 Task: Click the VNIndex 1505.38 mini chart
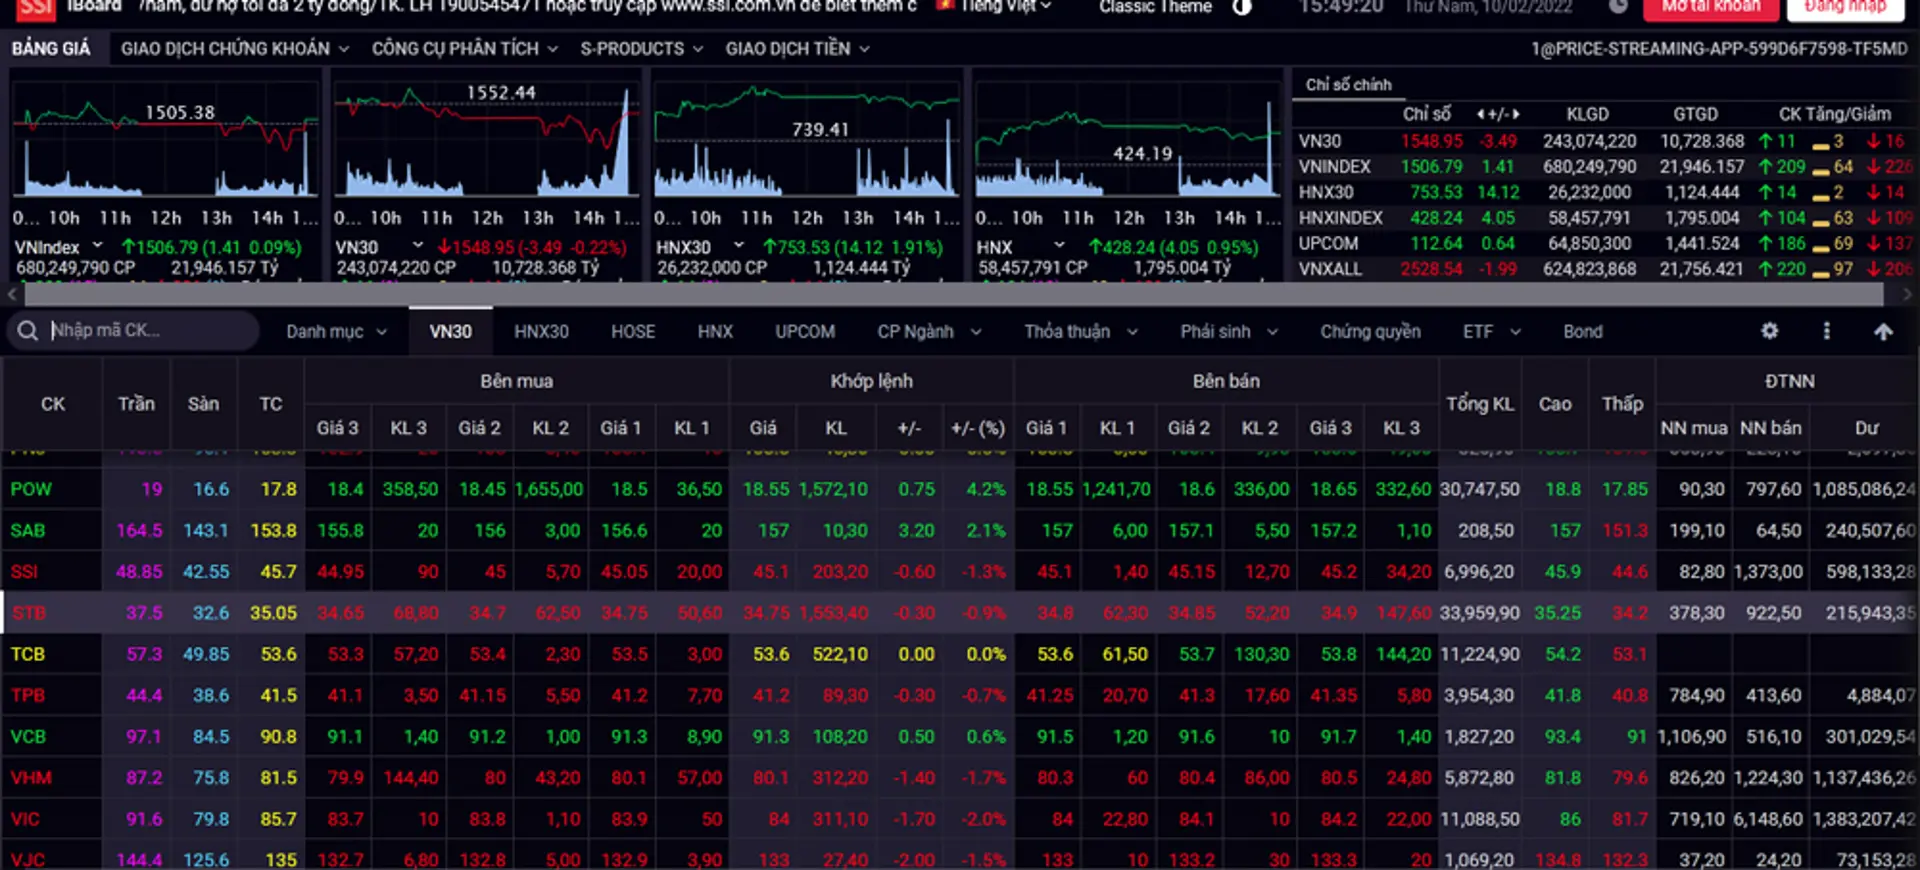tap(165, 140)
